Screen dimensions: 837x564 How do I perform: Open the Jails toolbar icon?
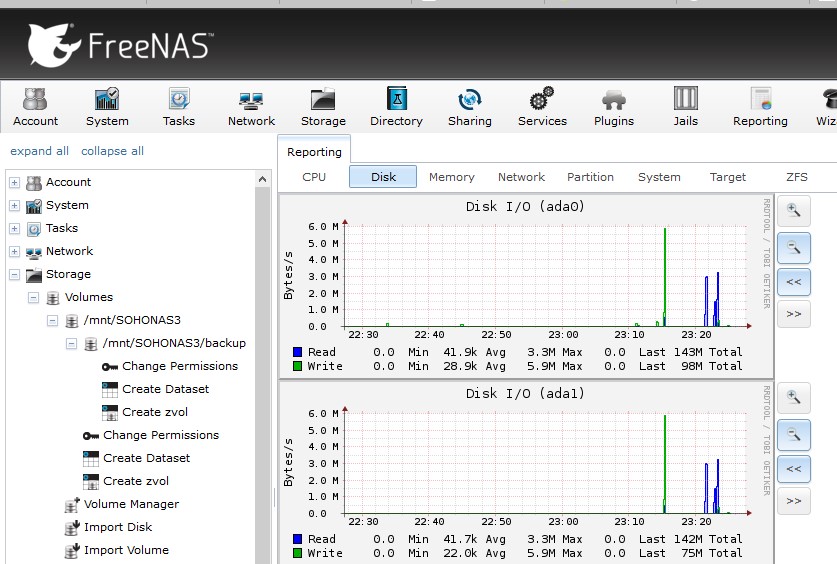[x=685, y=107]
